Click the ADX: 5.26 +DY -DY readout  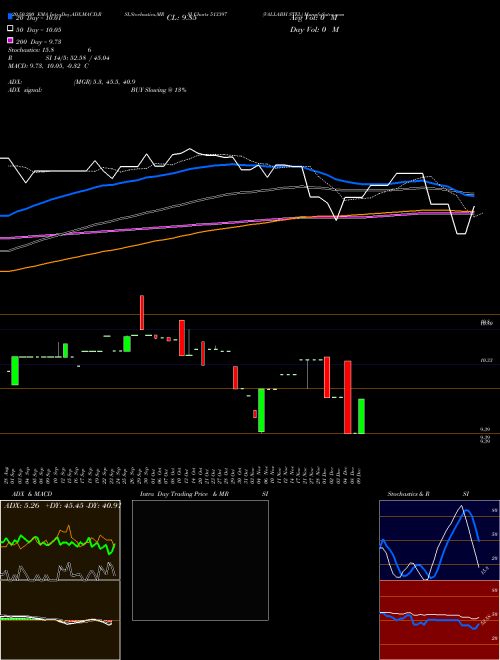(62, 505)
